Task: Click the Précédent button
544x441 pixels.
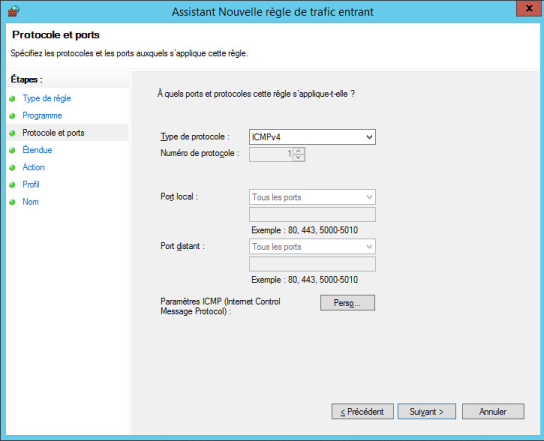Action: 362,412
